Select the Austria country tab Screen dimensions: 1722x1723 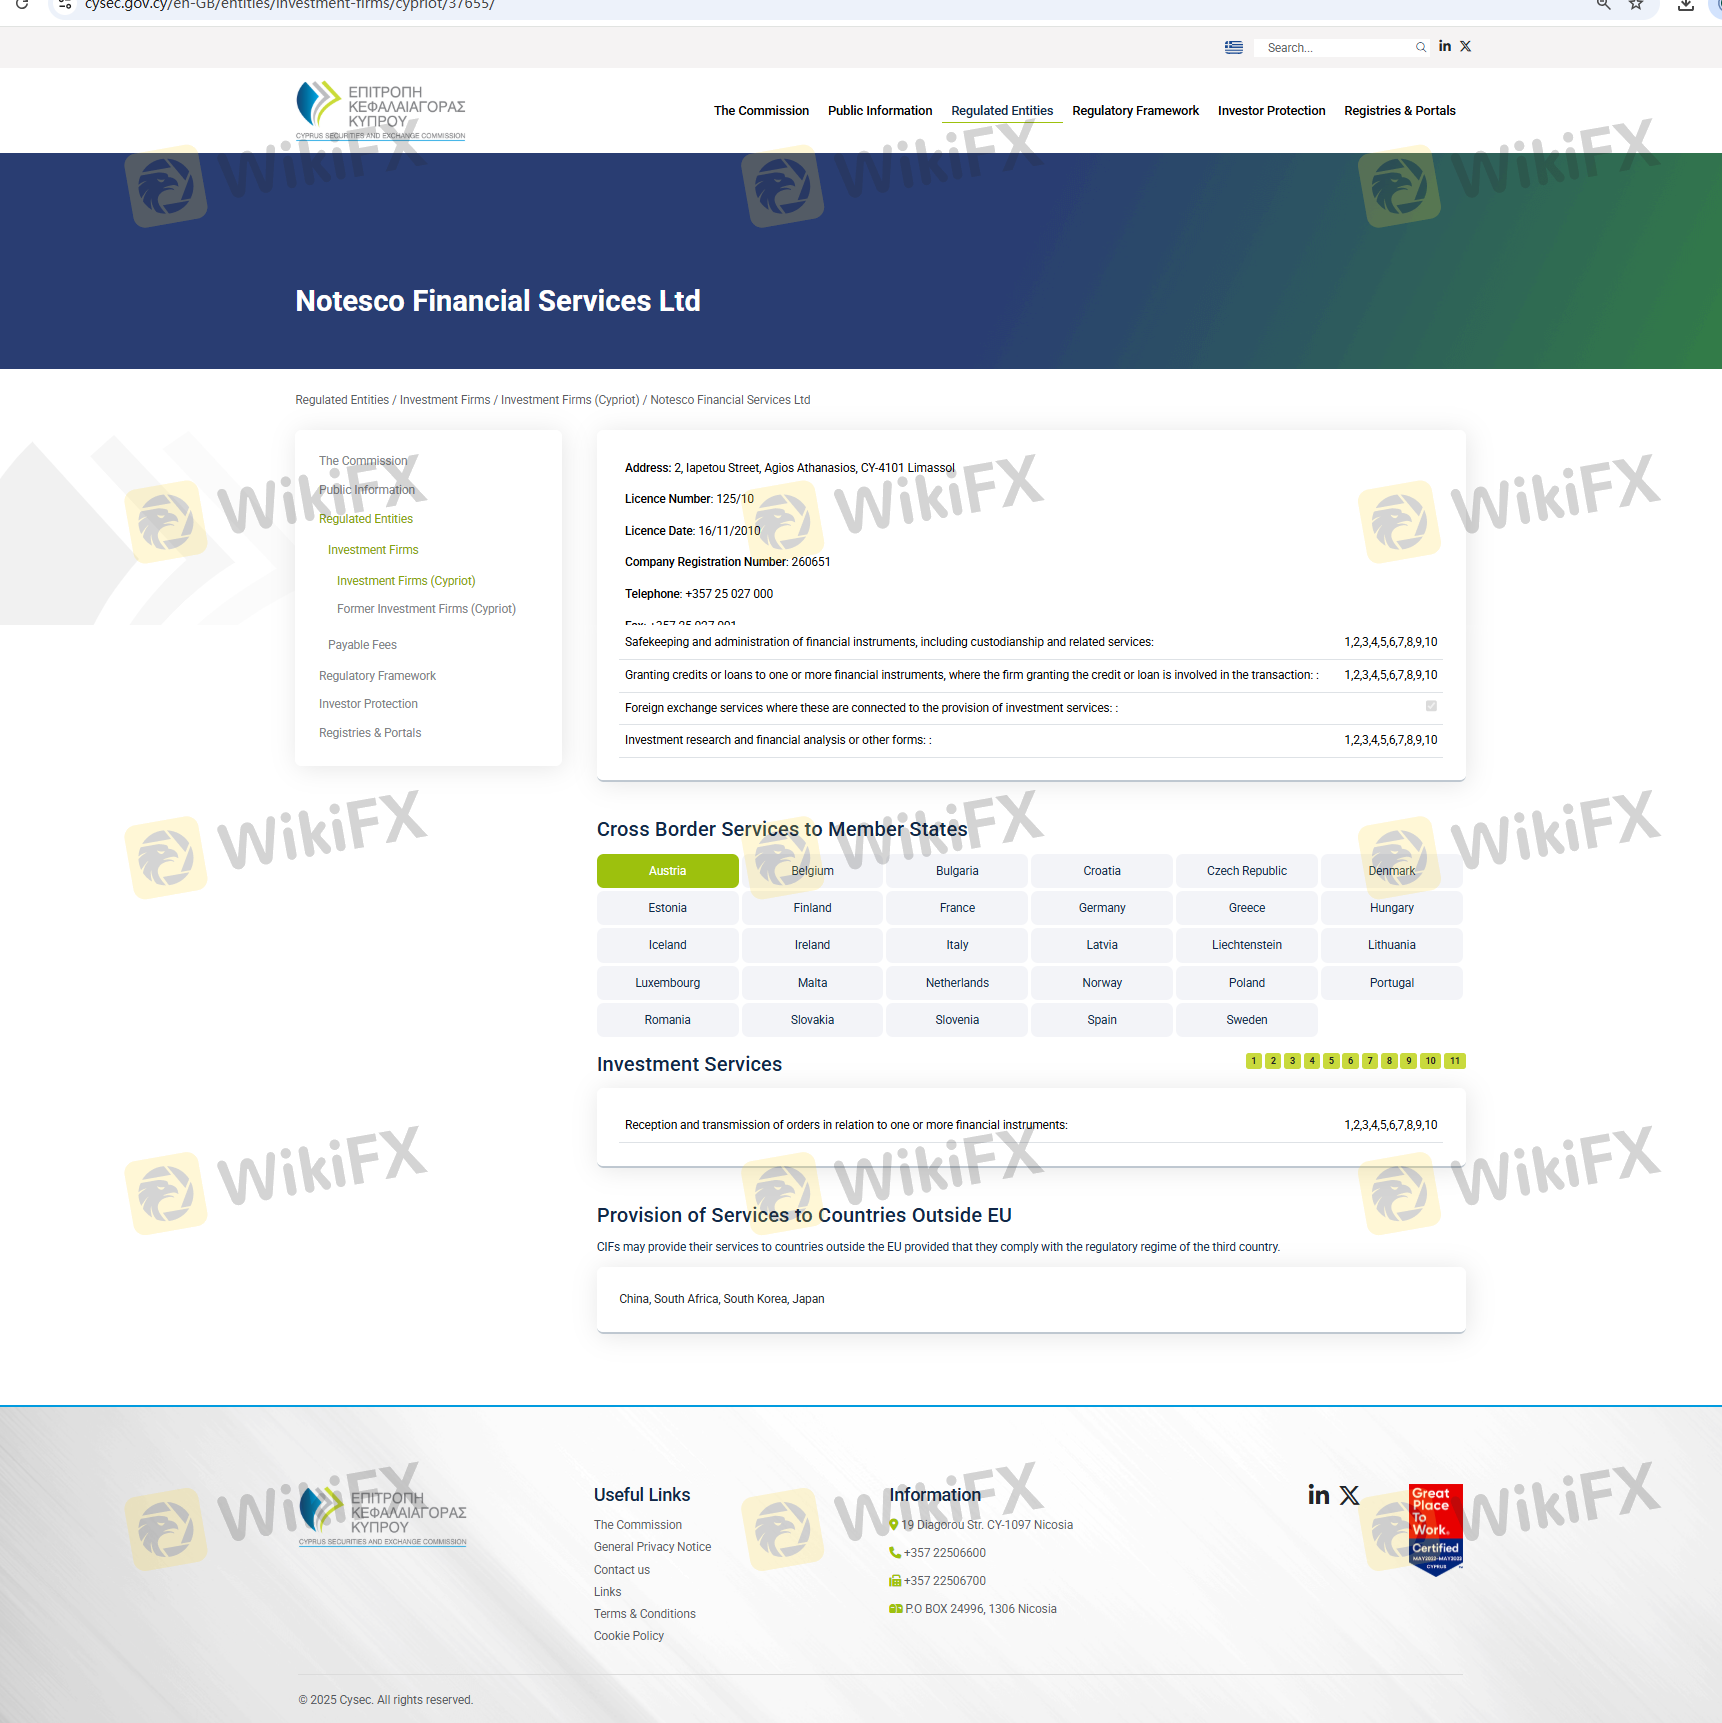click(668, 871)
